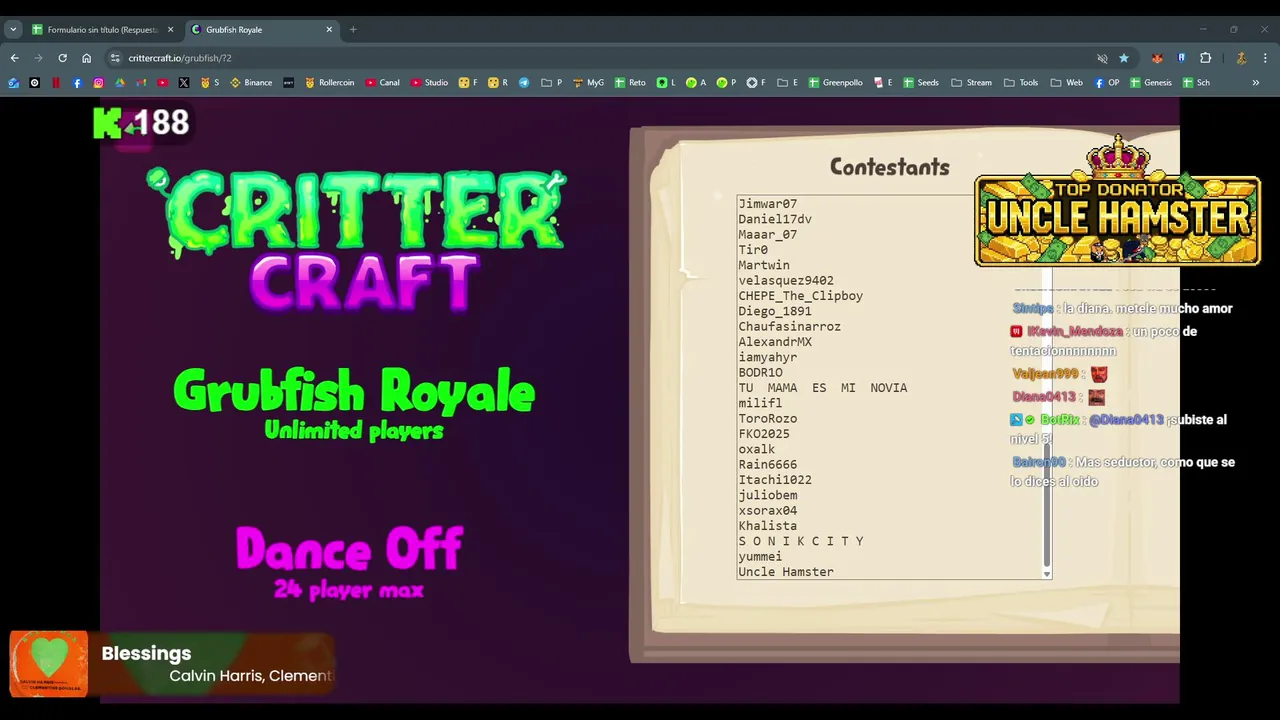The image size is (1280, 720).
Task: Open the Netflix bookmark icon
Action: pyautogui.click(x=56, y=83)
